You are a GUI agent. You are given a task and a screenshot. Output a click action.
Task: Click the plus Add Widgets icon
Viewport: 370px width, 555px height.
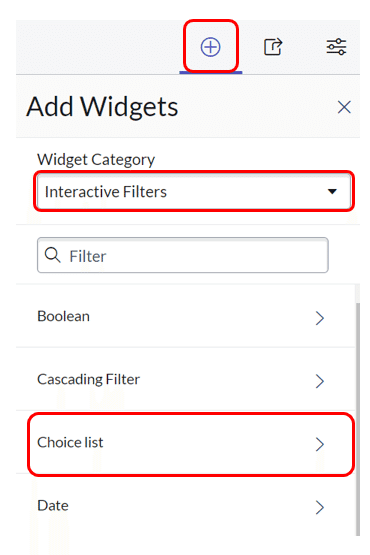click(210, 47)
